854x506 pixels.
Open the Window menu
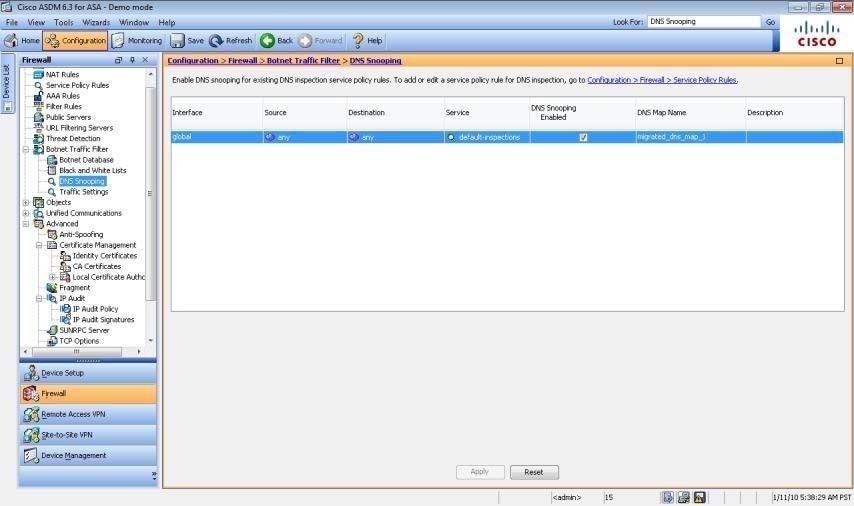(x=134, y=23)
